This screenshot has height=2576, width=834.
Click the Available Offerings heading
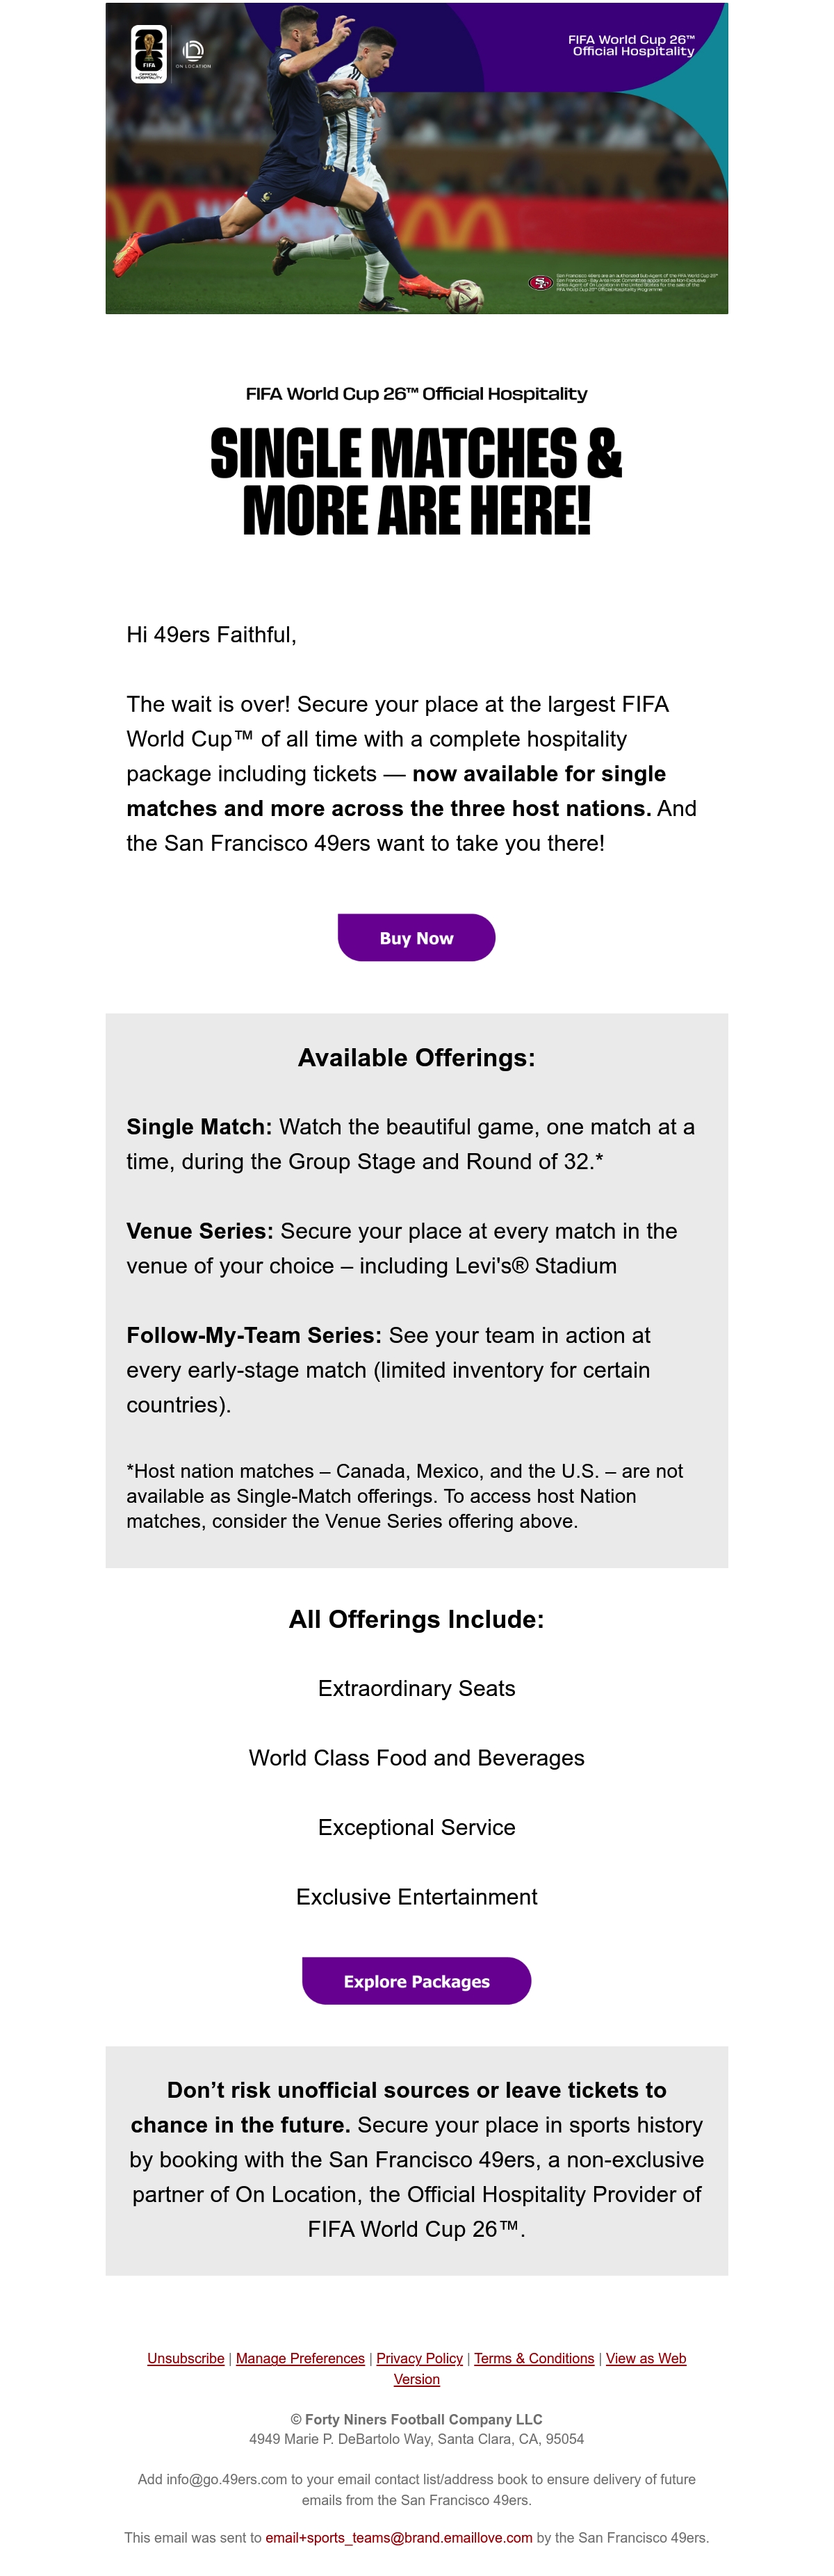click(416, 1058)
